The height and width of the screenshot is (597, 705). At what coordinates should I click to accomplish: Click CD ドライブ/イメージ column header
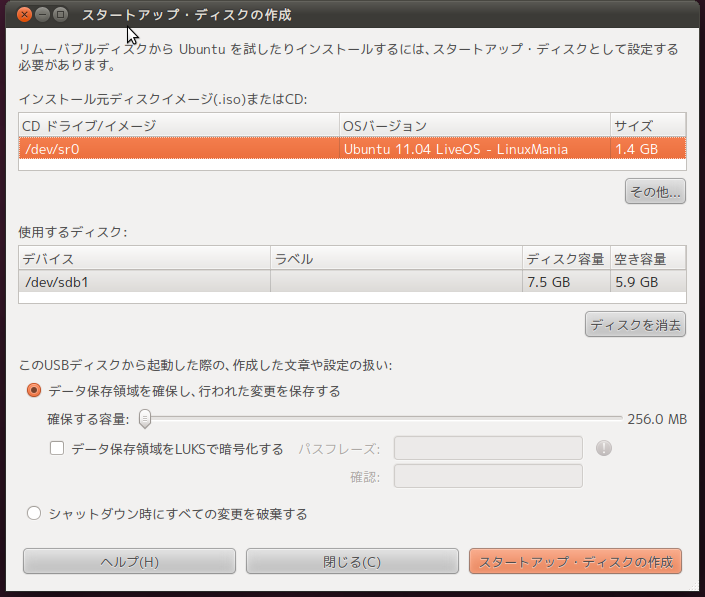pyautogui.click(x=179, y=125)
